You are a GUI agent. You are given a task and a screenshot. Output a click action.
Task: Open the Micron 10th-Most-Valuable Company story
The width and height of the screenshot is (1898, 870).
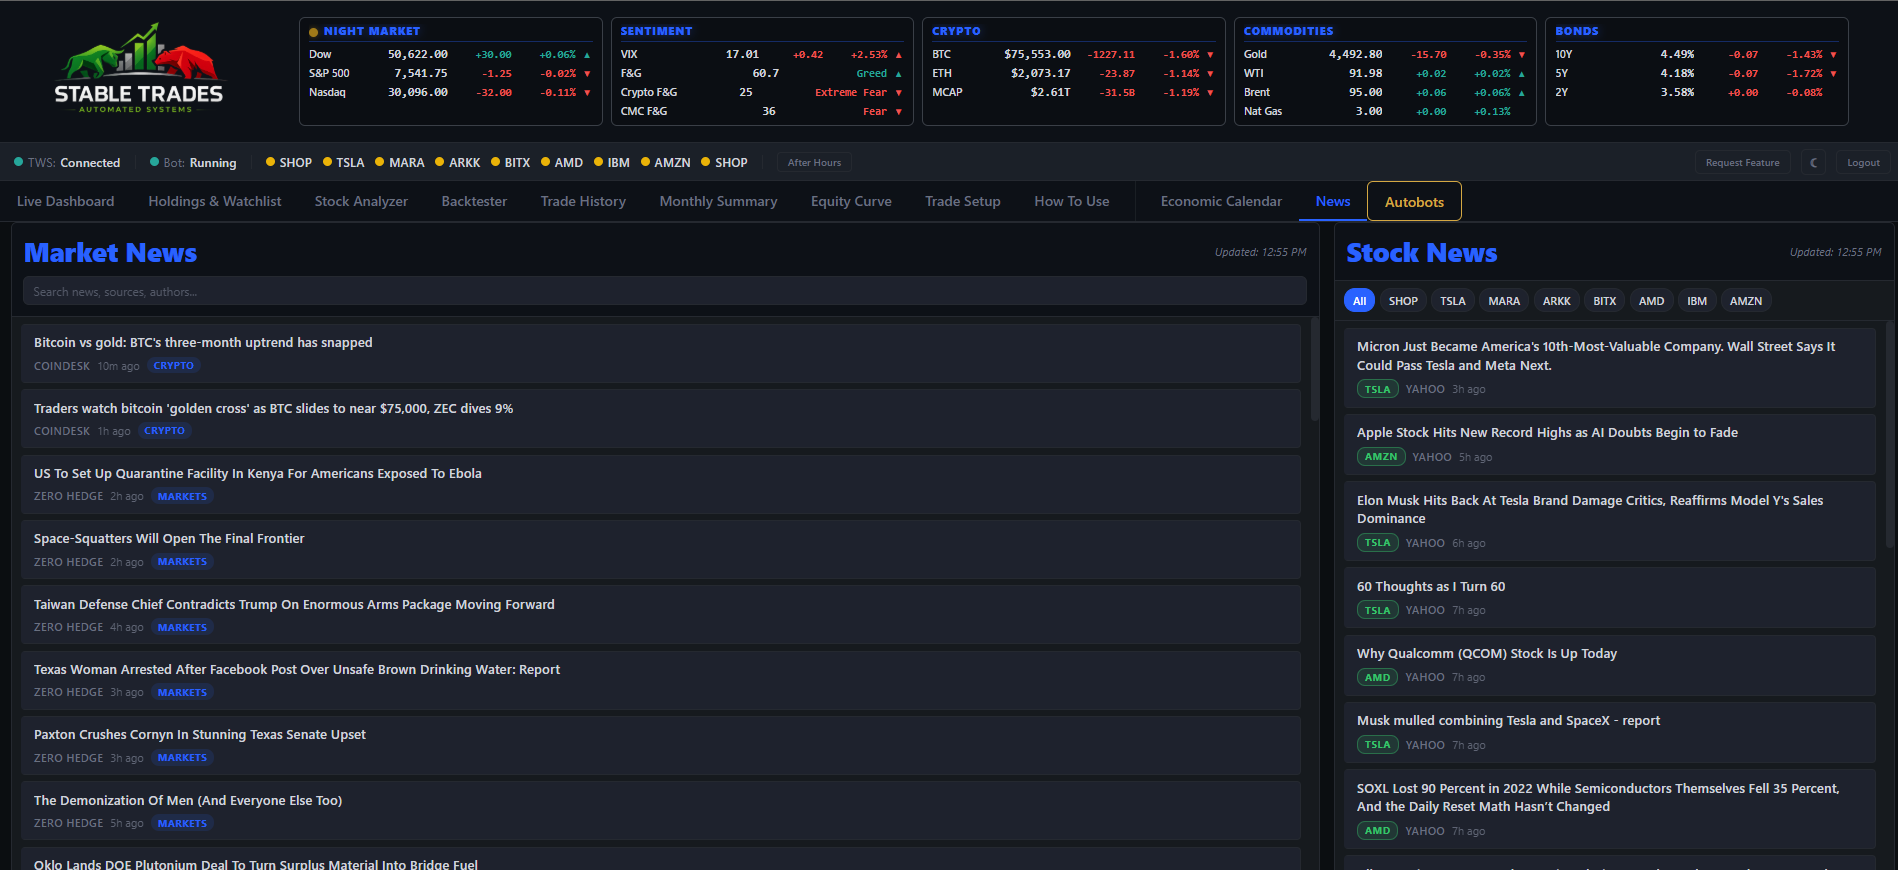pyautogui.click(x=1609, y=367)
